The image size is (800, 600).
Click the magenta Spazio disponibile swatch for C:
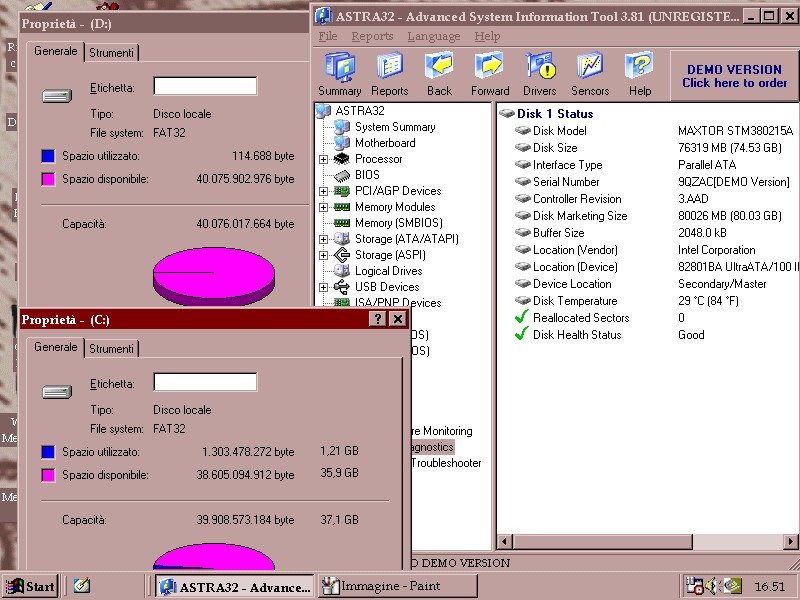[x=48, y=475]
